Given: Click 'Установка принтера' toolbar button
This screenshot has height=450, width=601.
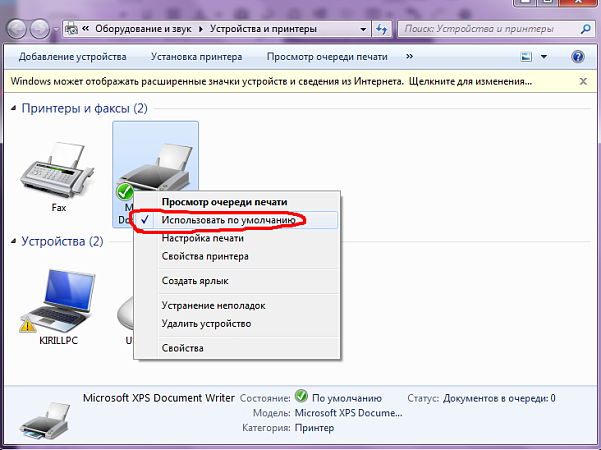Looking at the screenshot, I should click(x=196, y=57).
